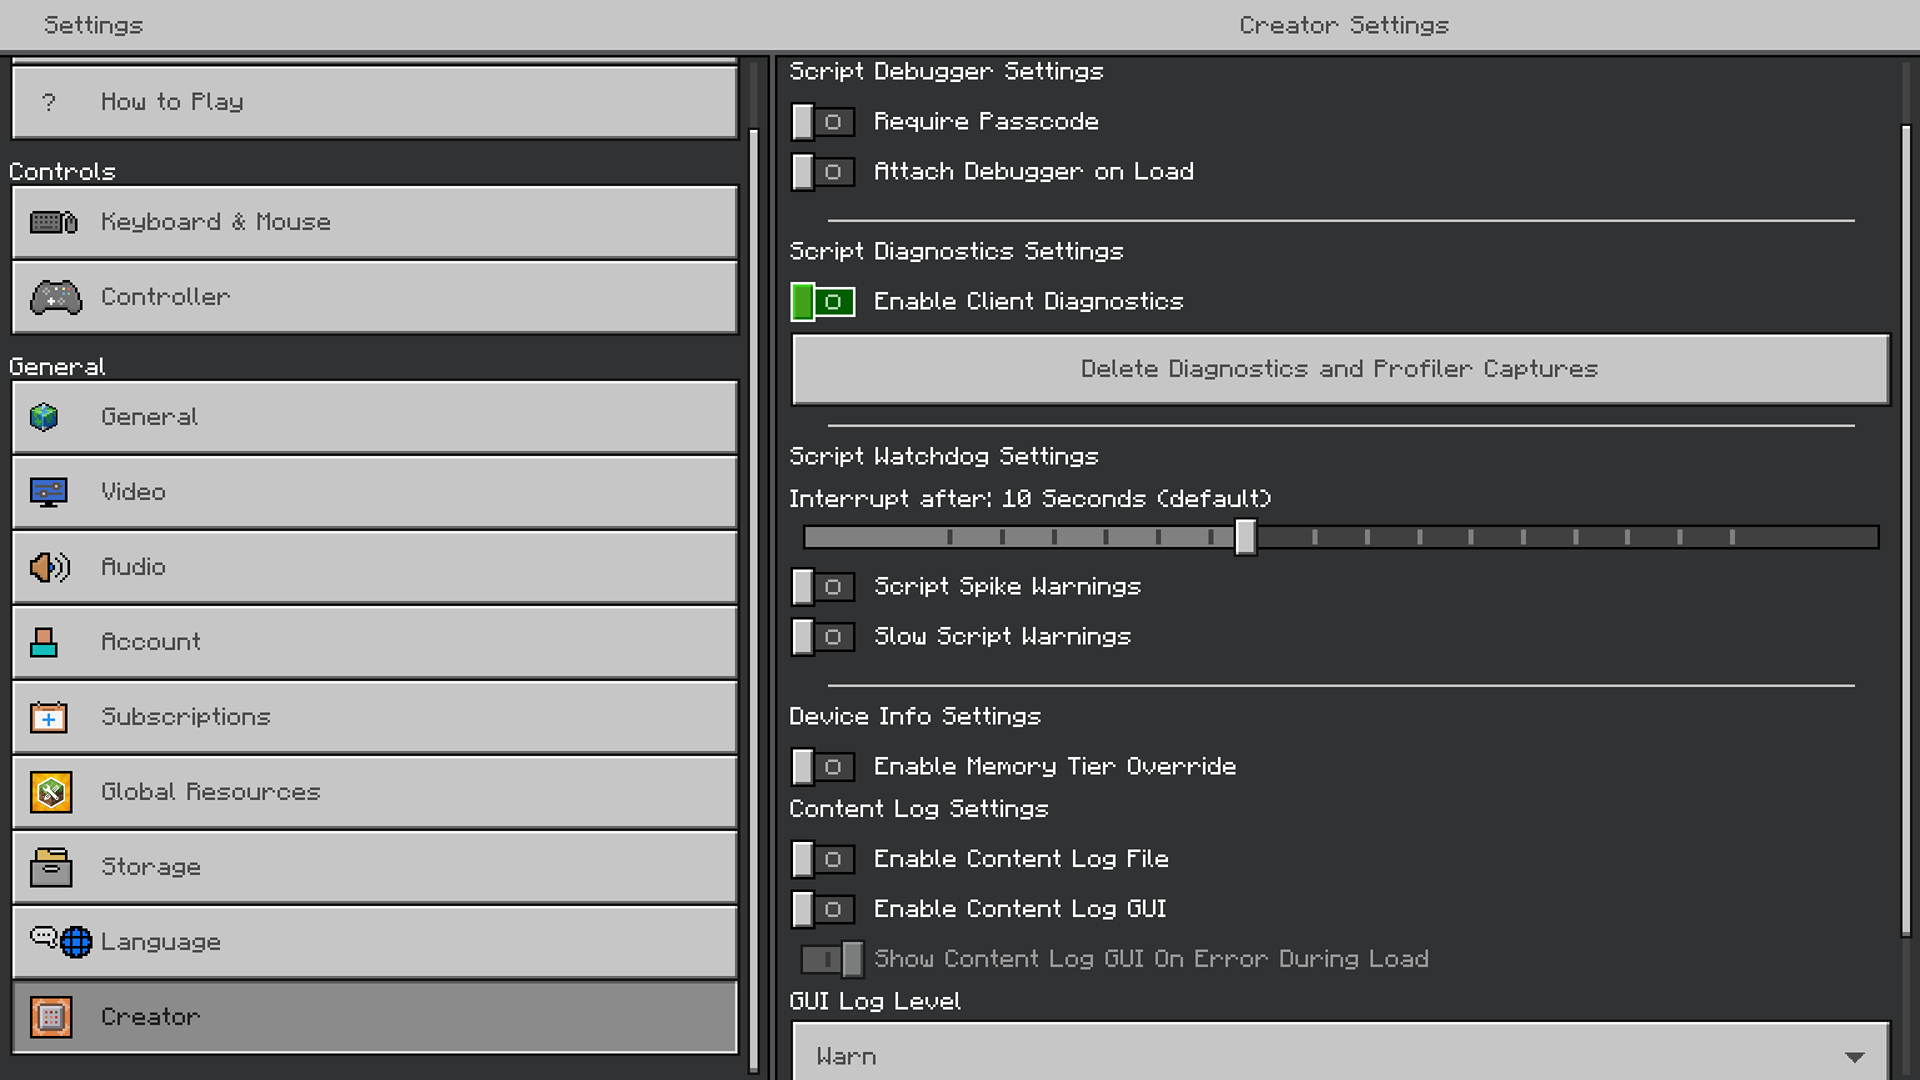Select the Creator settings tab
The height and width of the screenshot is (1080, 1920).
(375, 1017)
